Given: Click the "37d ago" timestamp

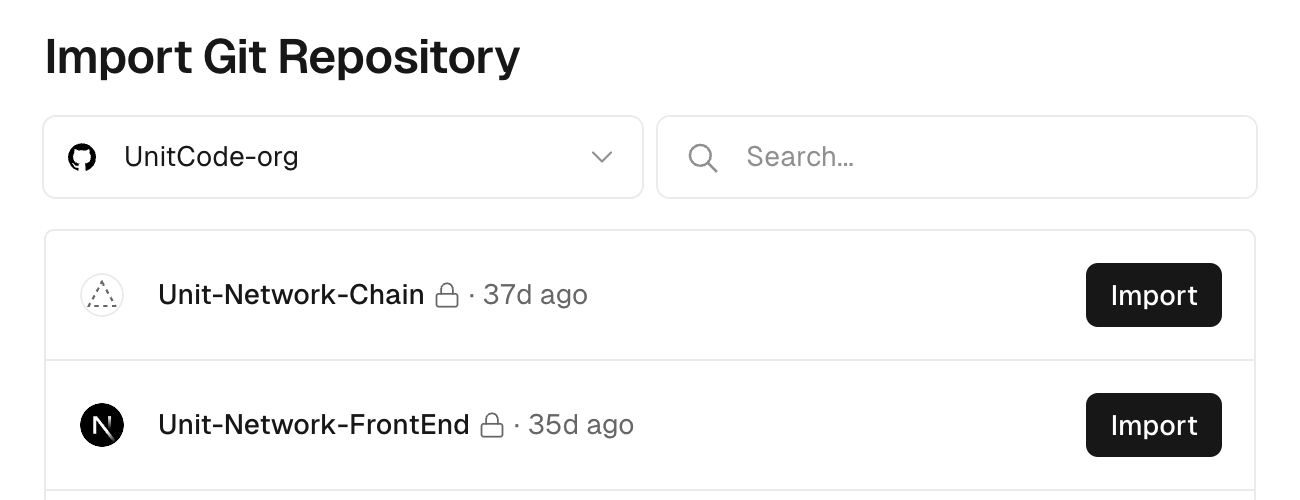Looking at the screenshot, I should (535, 295).
